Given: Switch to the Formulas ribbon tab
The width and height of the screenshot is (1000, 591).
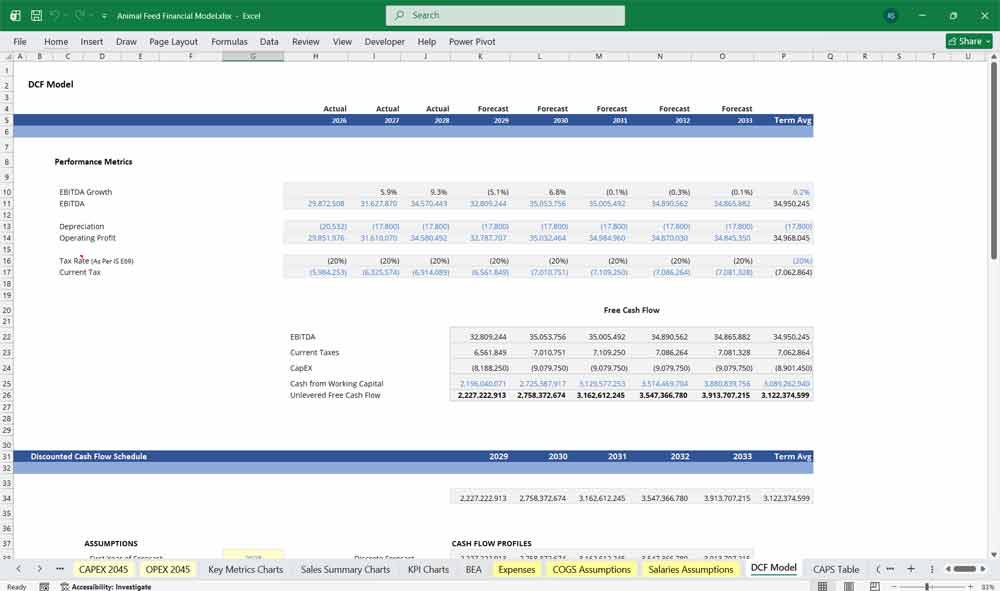Looking at the screenshot, I should click(229, 41).
